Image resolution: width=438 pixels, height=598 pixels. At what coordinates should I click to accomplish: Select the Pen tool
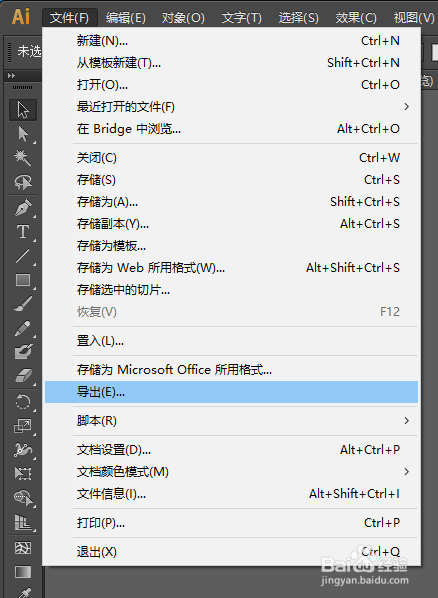point(23,208)
